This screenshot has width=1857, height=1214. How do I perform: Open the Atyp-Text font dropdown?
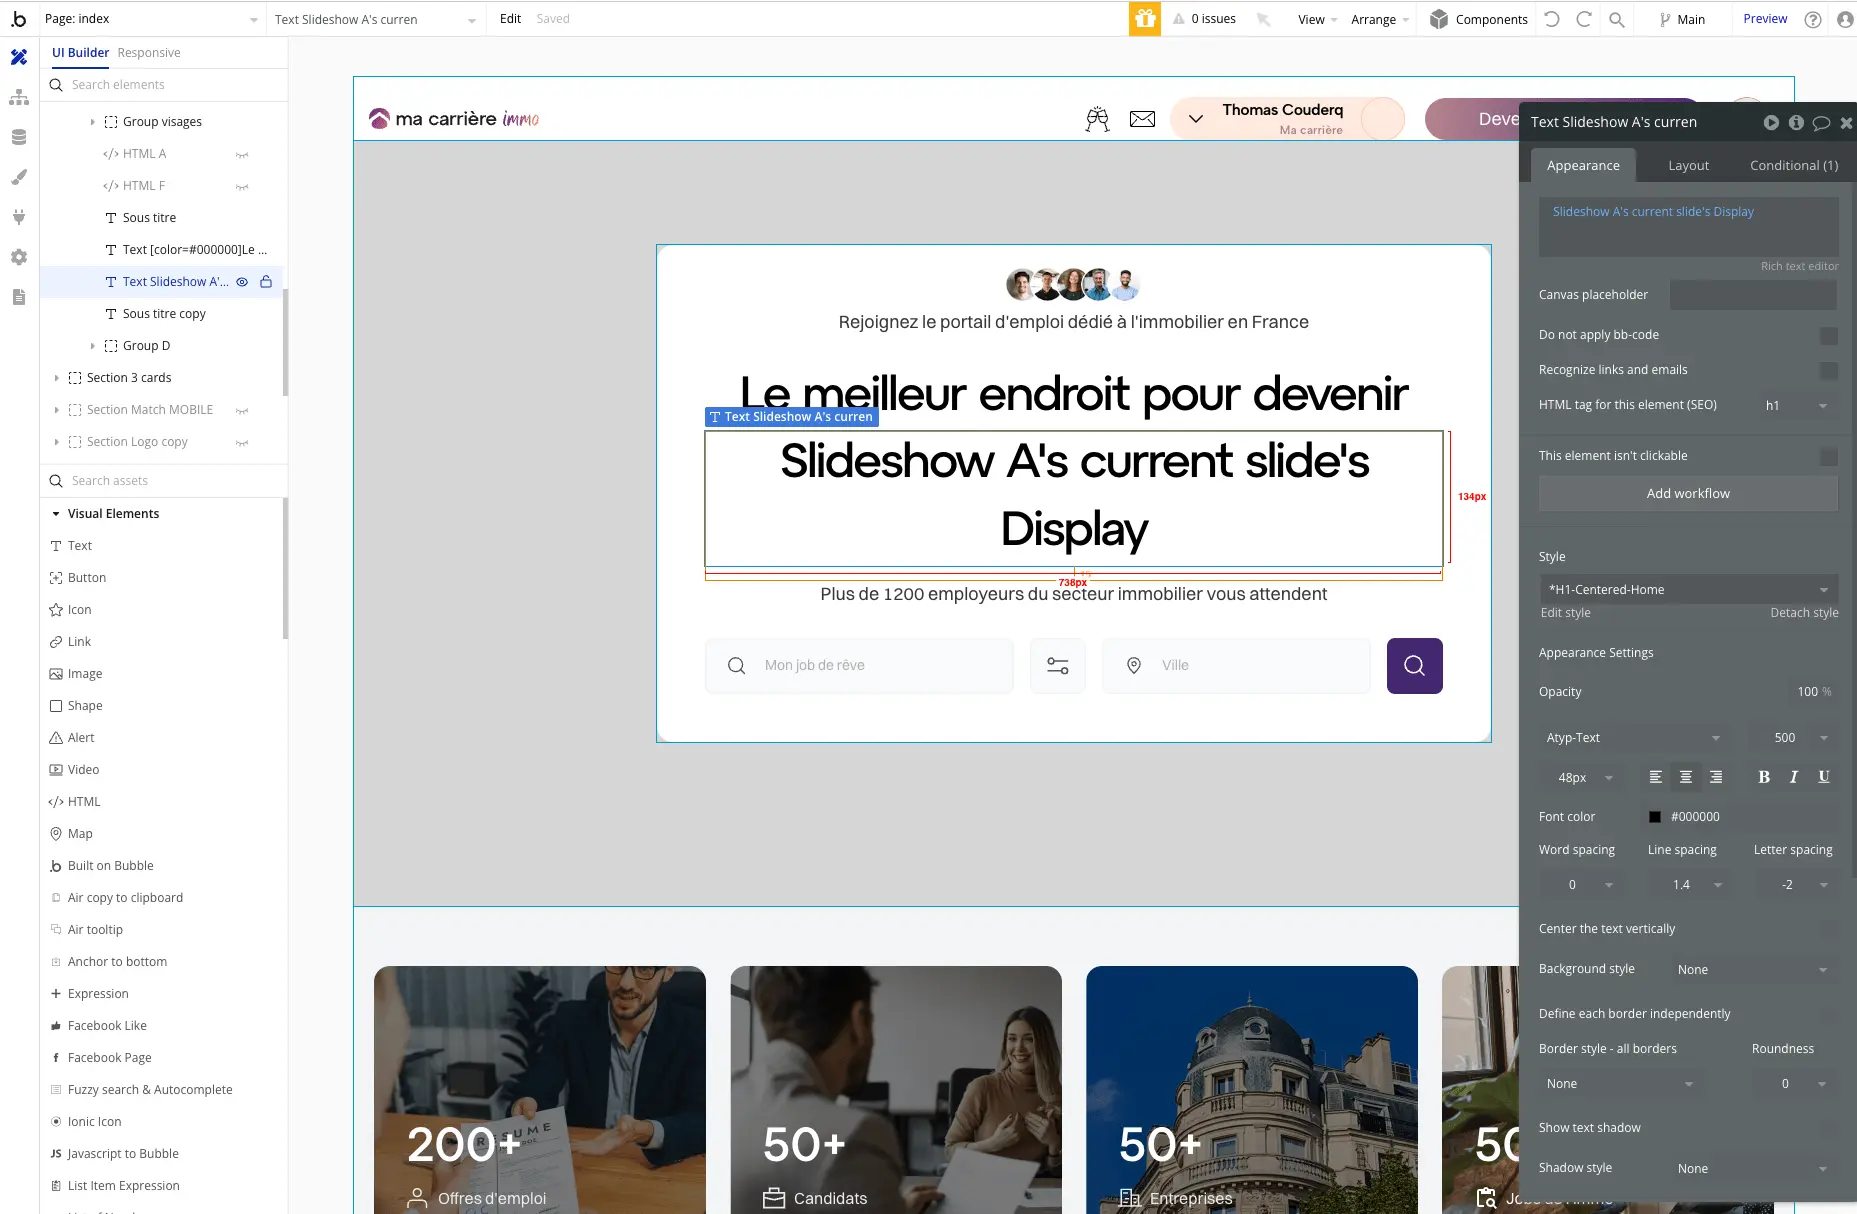pyautogui.click(x=1633, y=738)
